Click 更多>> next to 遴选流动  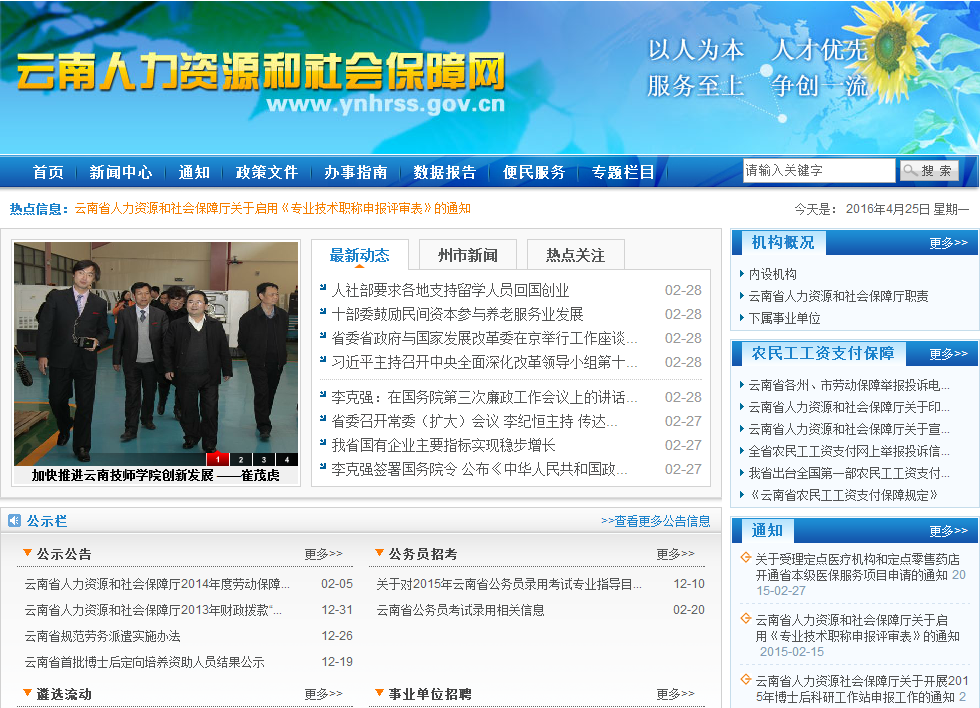point(323,694)
